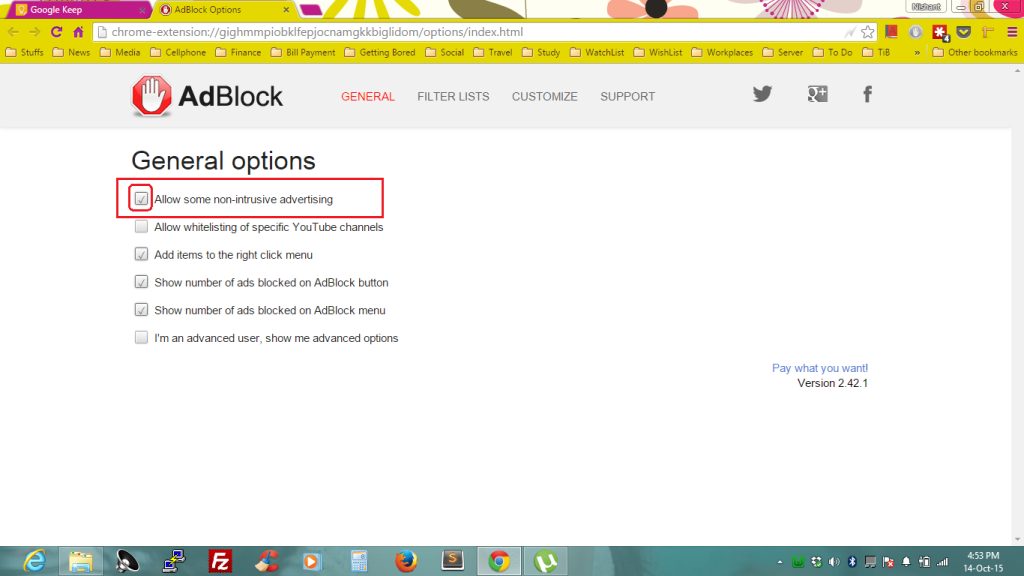Bookmark this page with the star icon
The height and width of the screenshot is (576, 1024).
867,32
